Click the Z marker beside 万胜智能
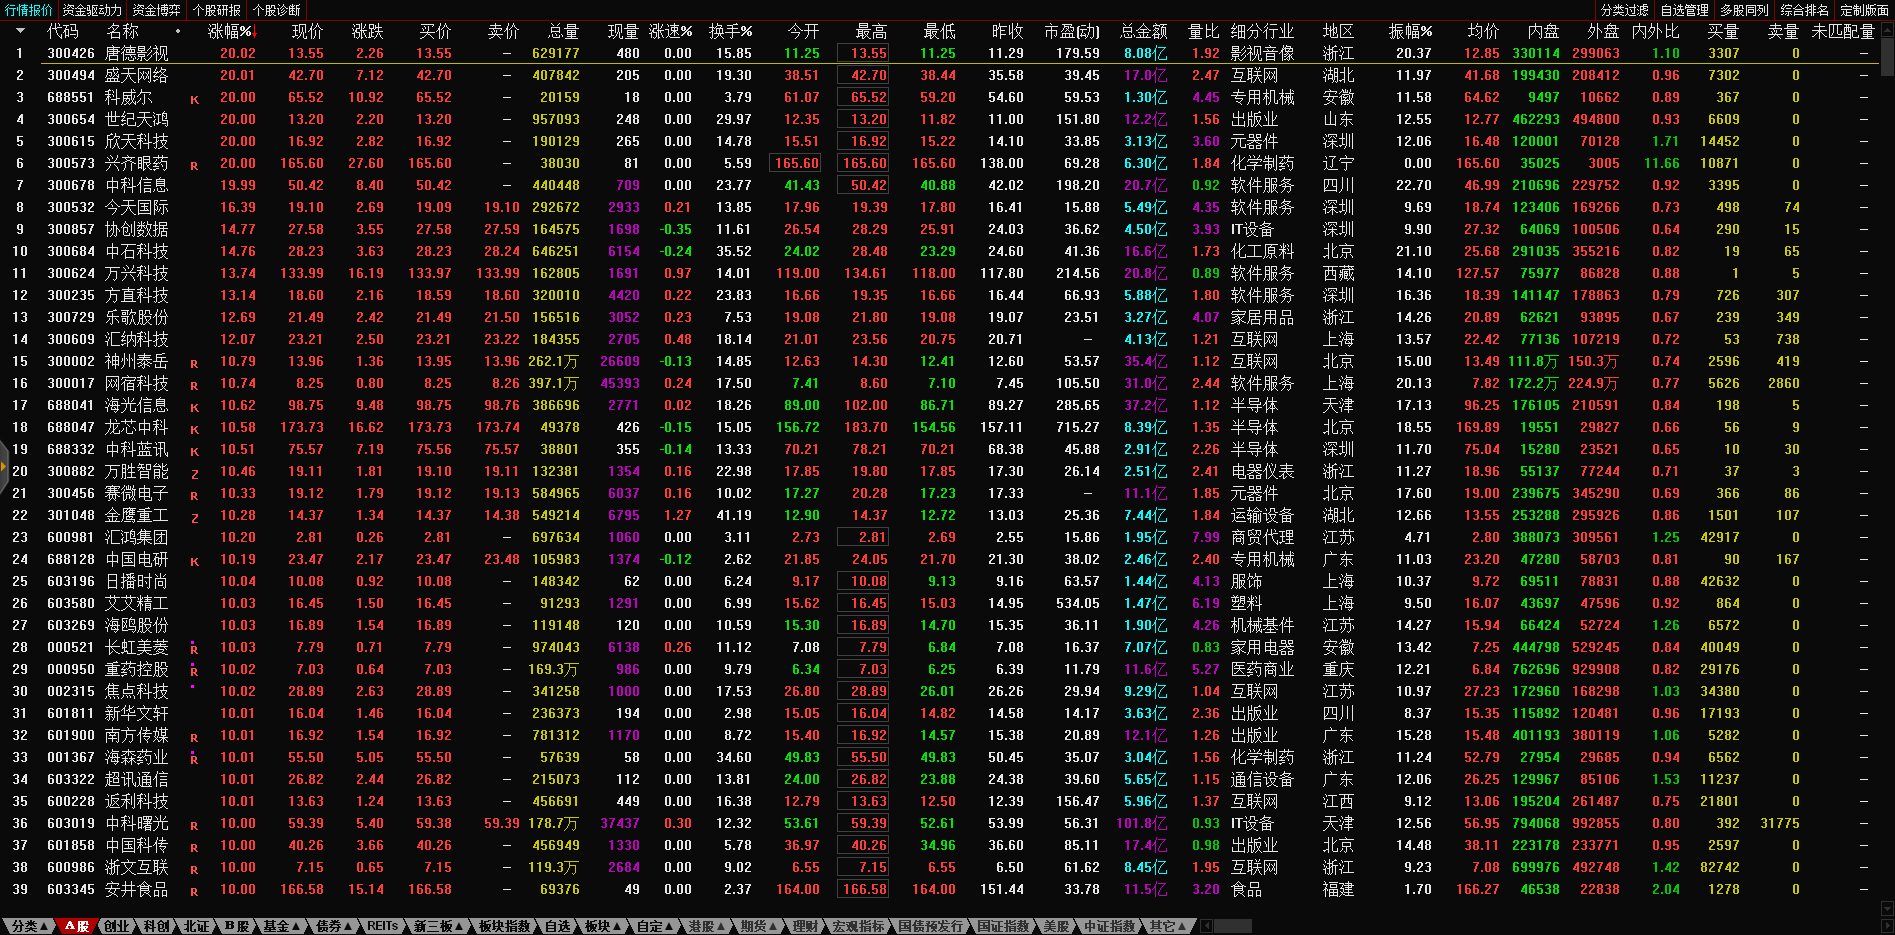 pyautogui.click(x=194, y=473)
